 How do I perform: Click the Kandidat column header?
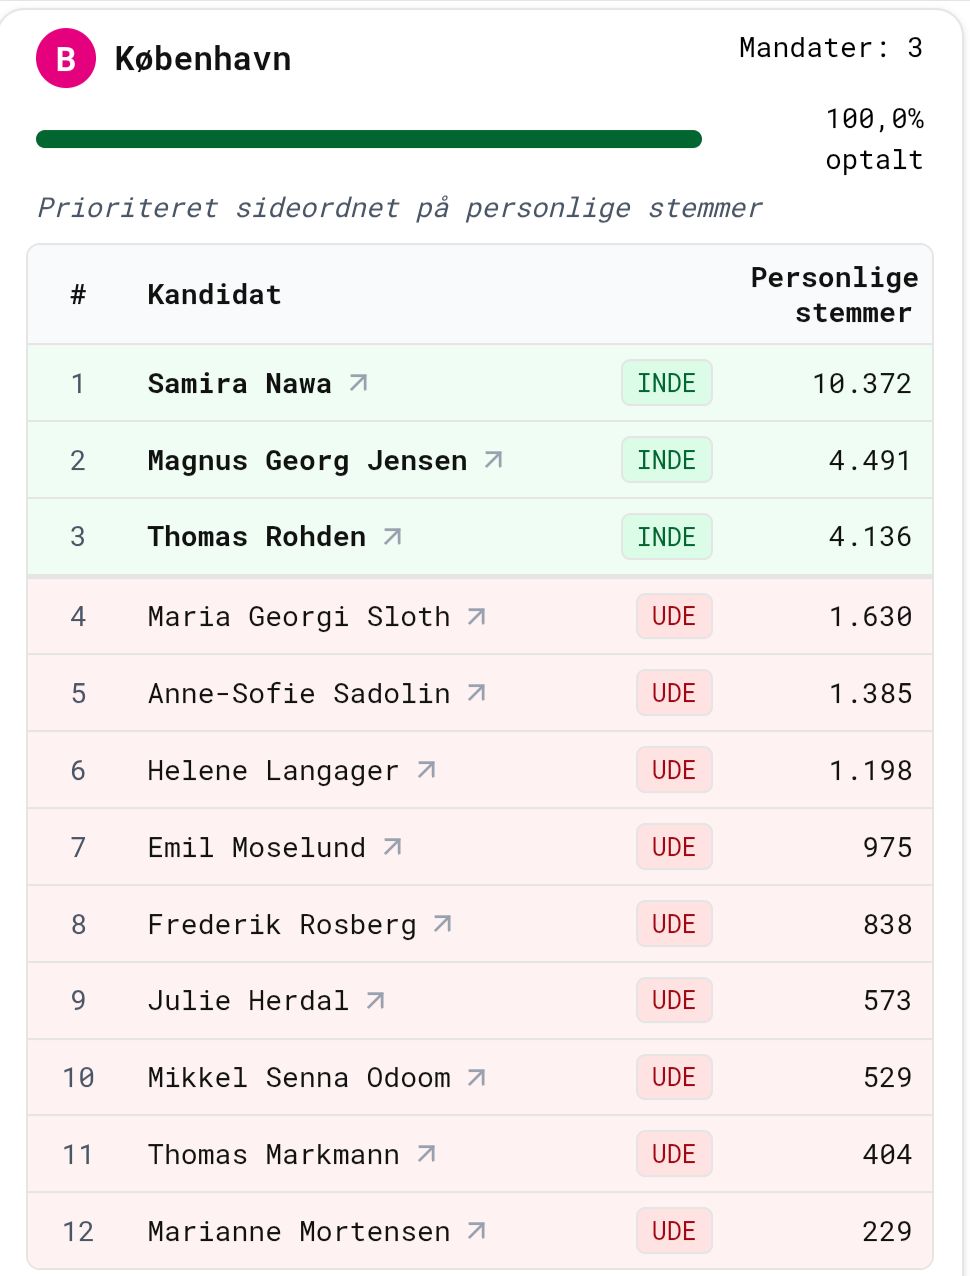[214, 295]
